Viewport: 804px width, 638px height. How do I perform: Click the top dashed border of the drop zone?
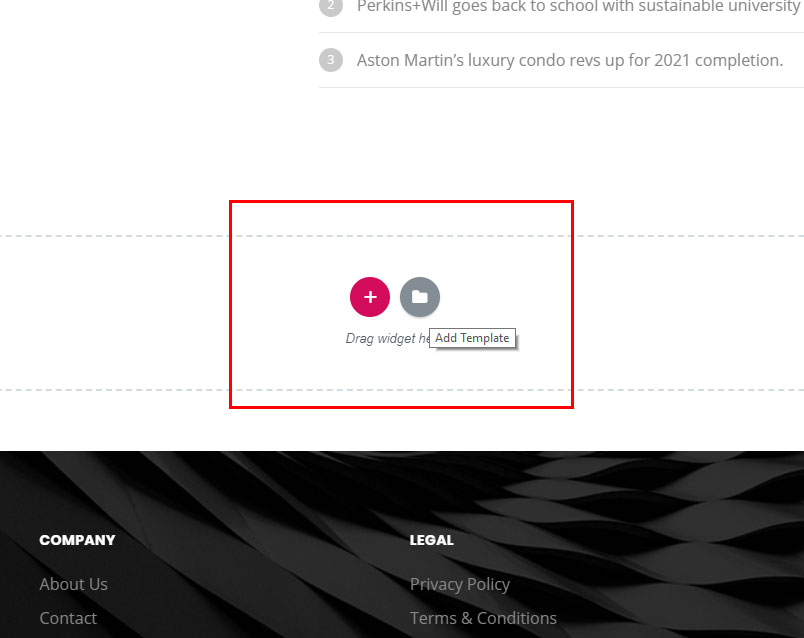402,236
